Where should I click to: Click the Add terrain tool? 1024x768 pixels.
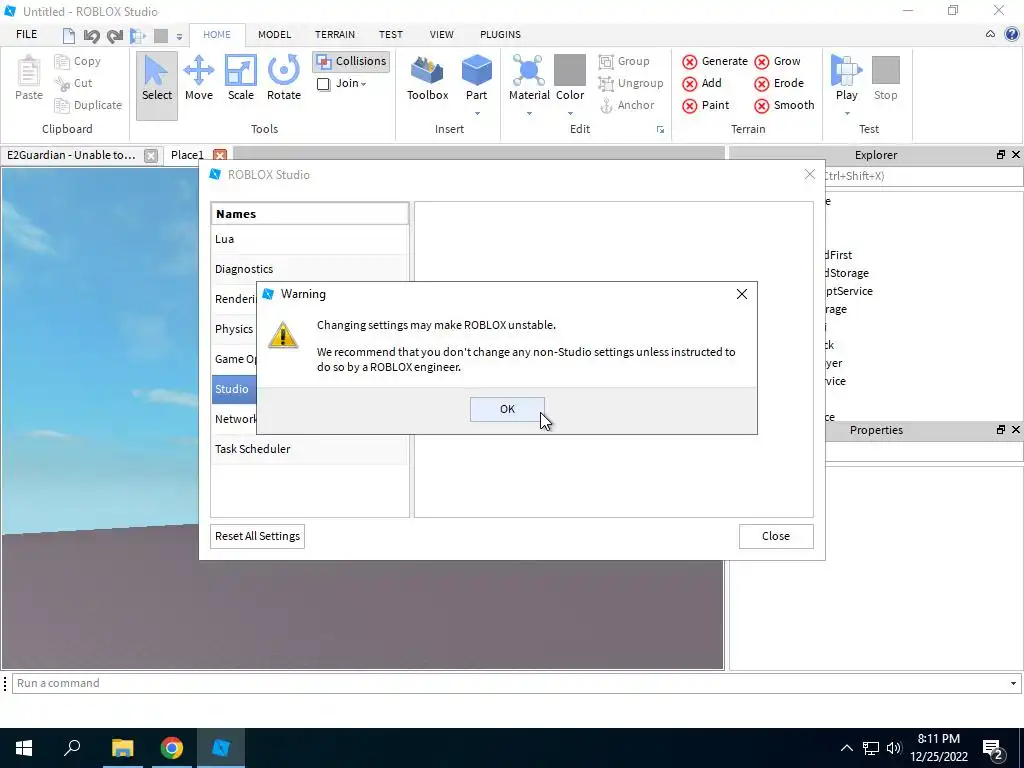(702, 84)
